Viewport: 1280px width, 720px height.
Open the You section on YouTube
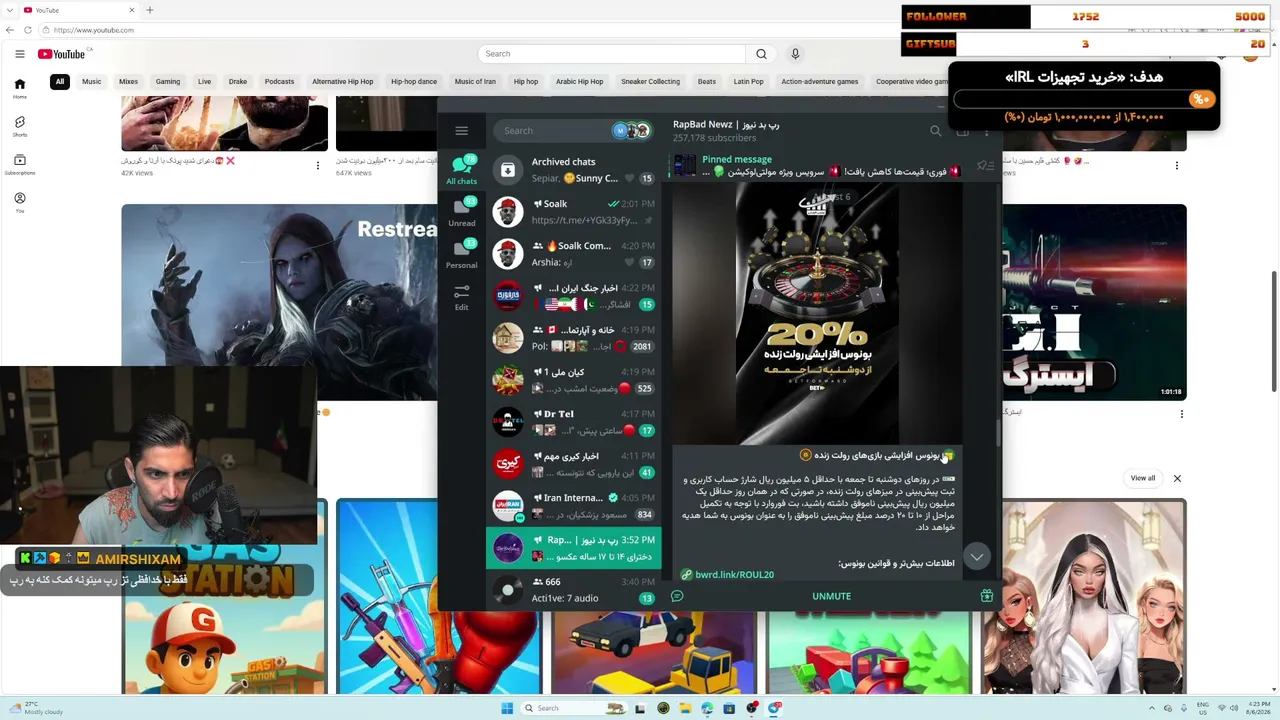point(19,202)
